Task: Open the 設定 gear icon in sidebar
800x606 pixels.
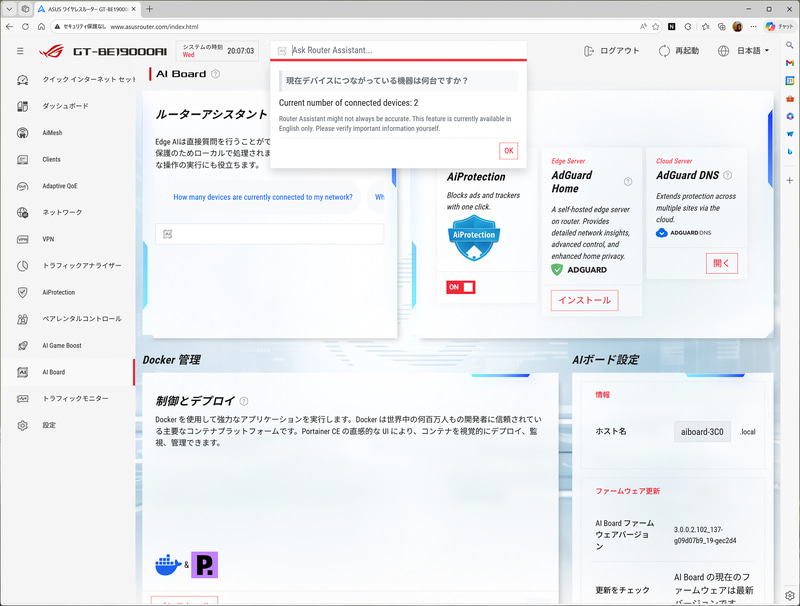Action: pyautogui.click(x=22, y=425)
